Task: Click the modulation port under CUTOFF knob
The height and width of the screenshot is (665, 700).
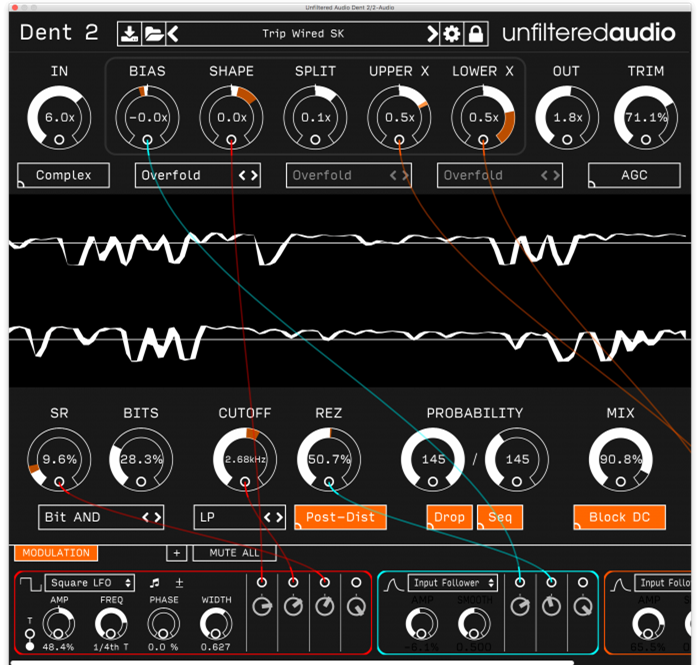Action: tap(245, 482)
